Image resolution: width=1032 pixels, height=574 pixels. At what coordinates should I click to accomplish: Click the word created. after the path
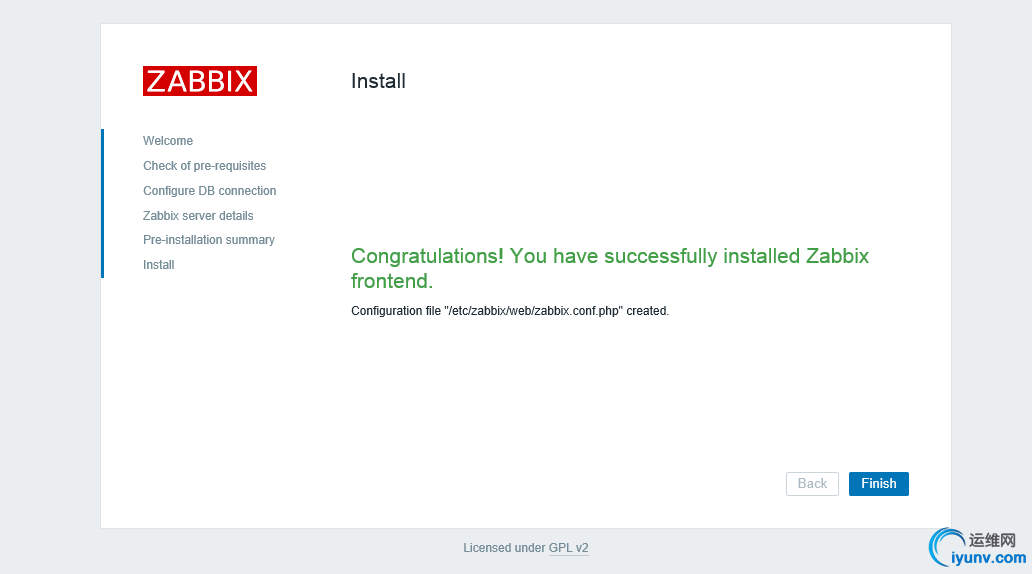click(x=648, y=311)
